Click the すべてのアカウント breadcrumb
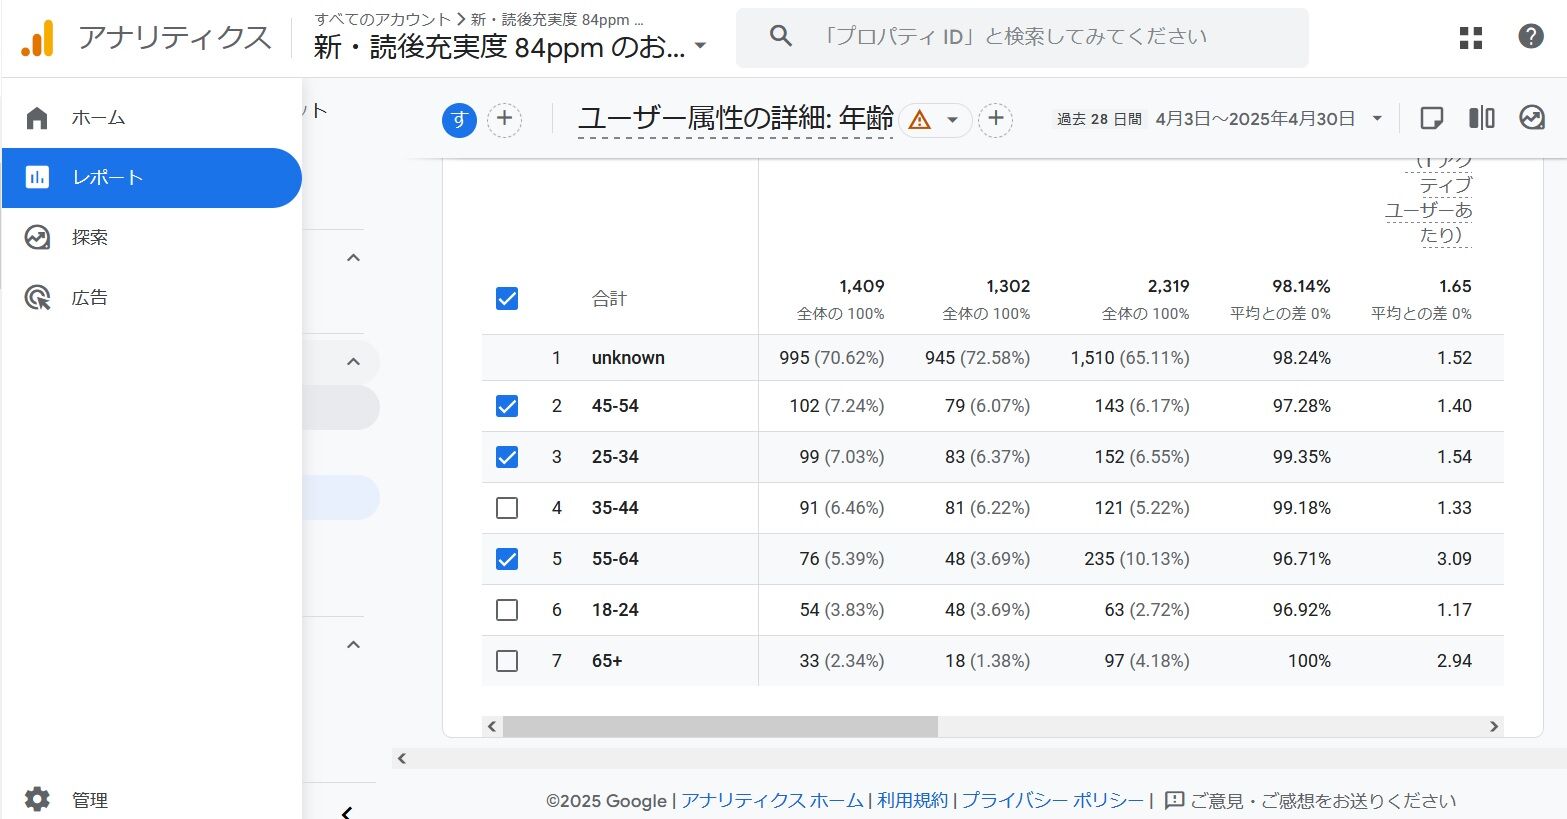The height and width of the screenshot is (819, 1567). tap(383, 19)
